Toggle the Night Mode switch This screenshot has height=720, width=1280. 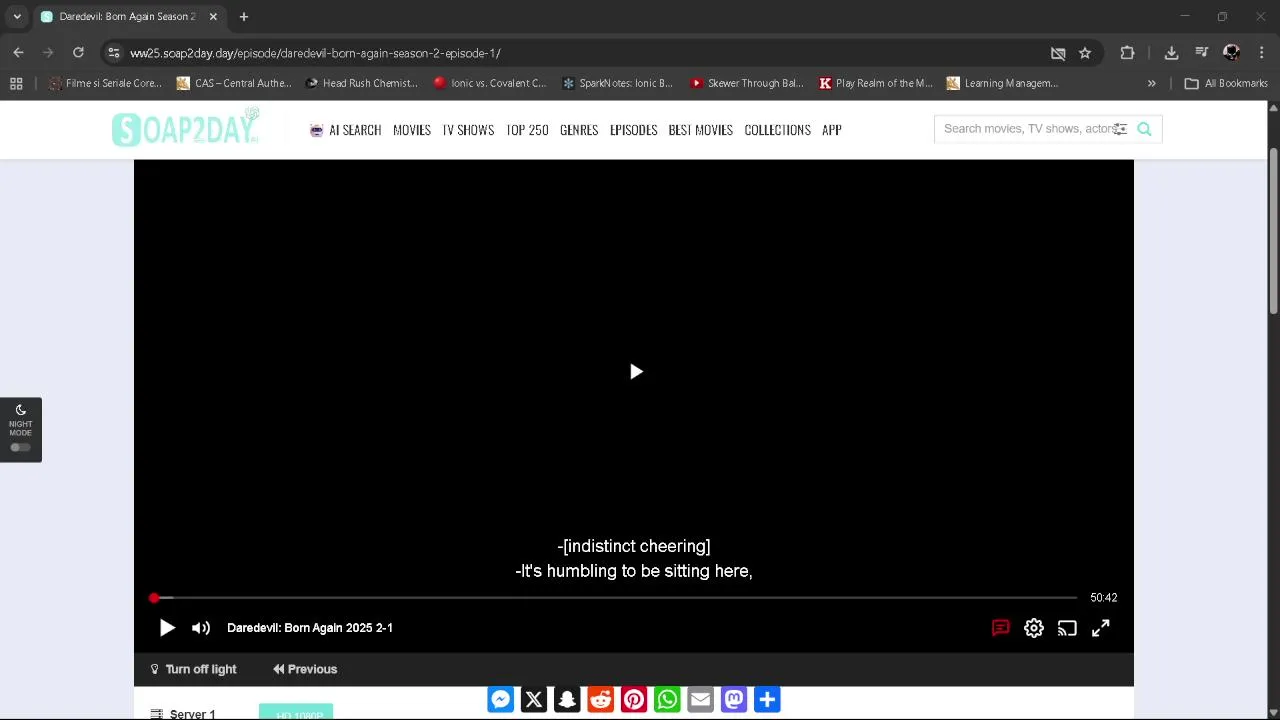click(20, 447)
